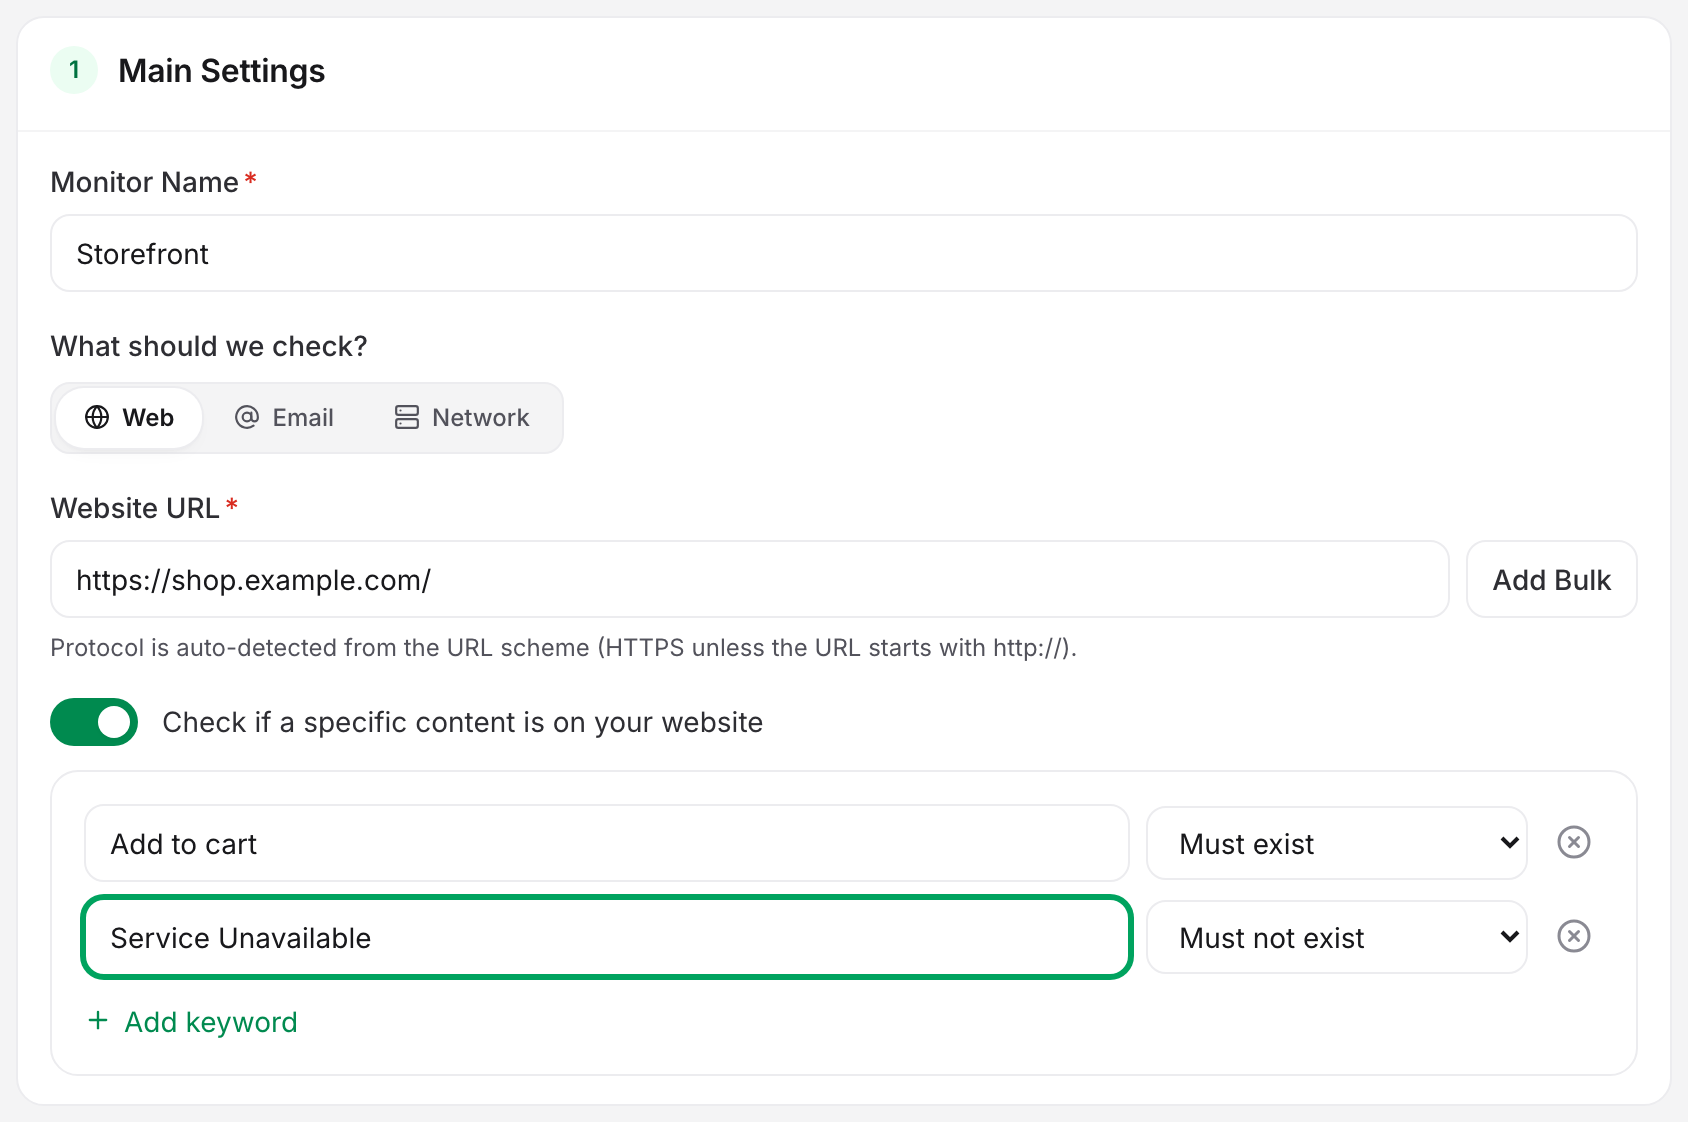Image resolution: width=1688 pixels, height=1122 pixels.
Task: Click the step 1 badge by Main Settings
Action: point(74,70)
